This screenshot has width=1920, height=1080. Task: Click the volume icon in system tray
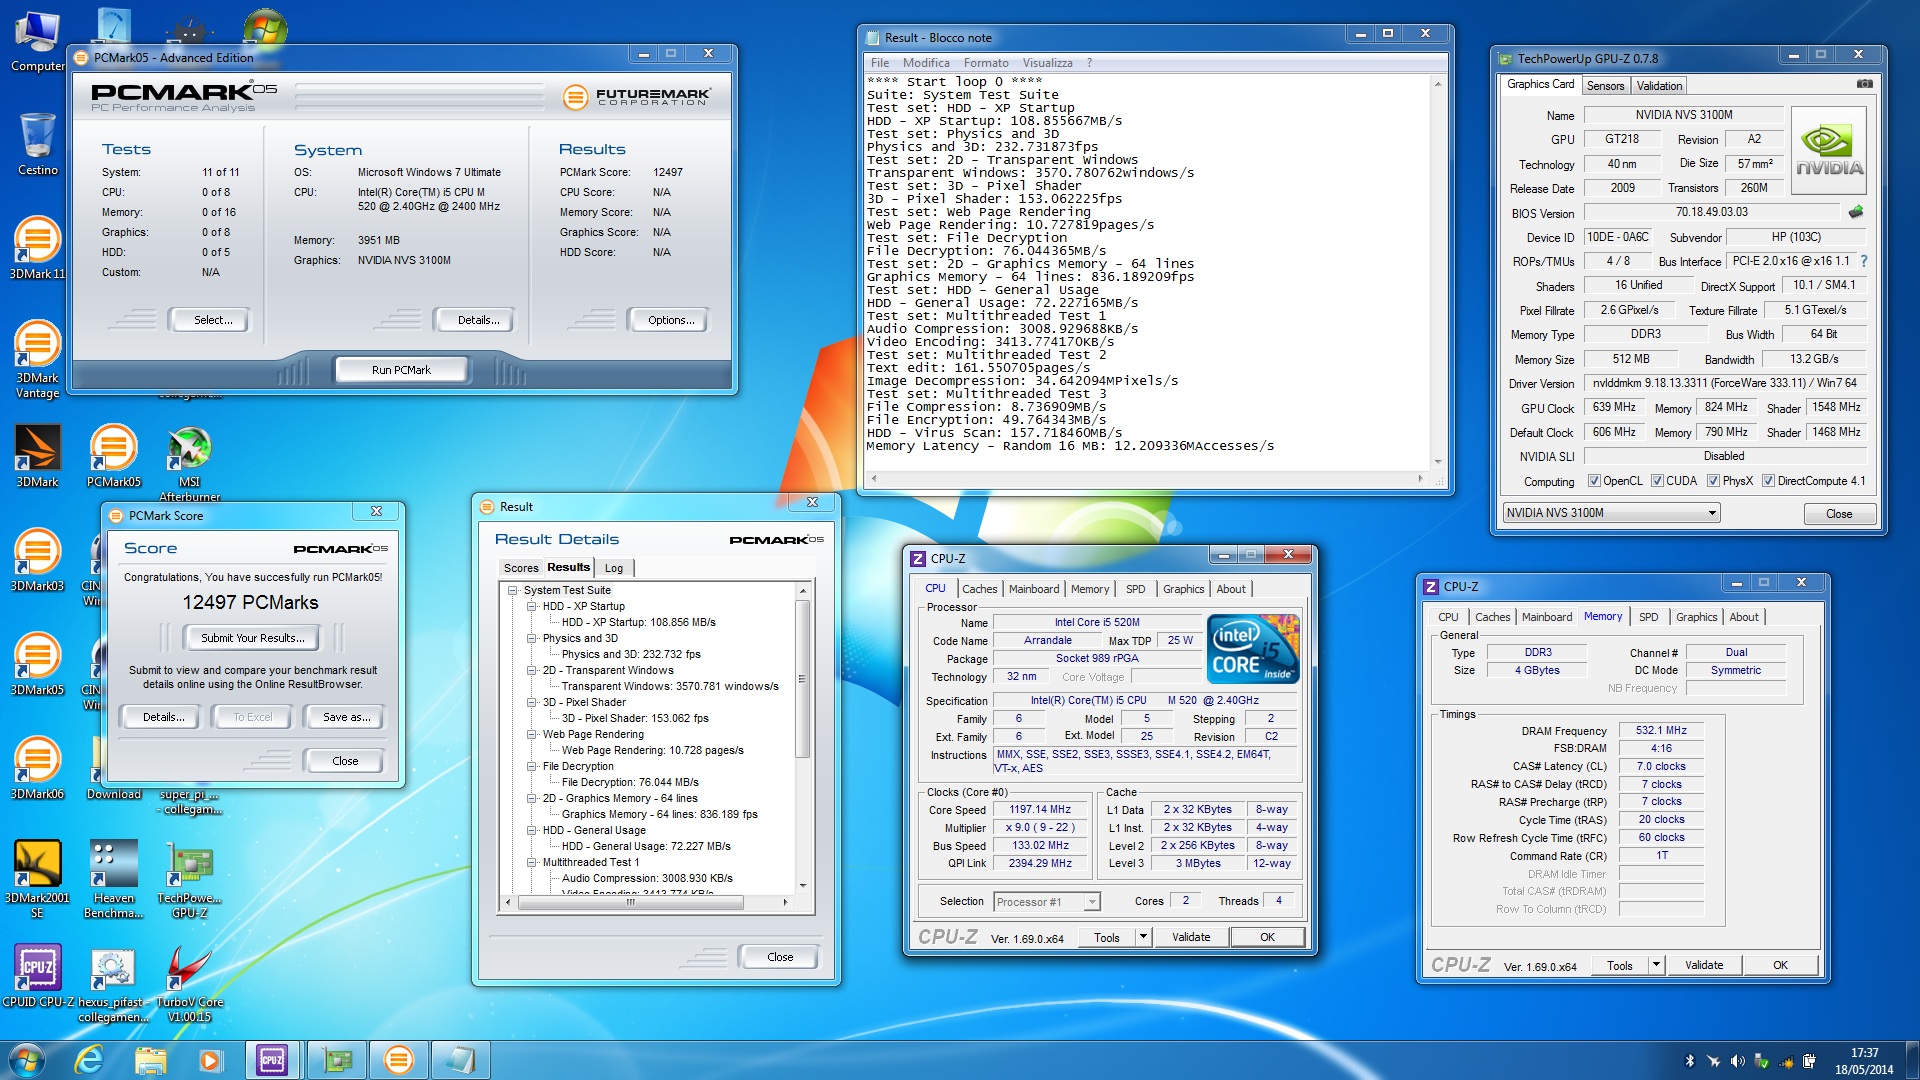tap(1737, 1061)
